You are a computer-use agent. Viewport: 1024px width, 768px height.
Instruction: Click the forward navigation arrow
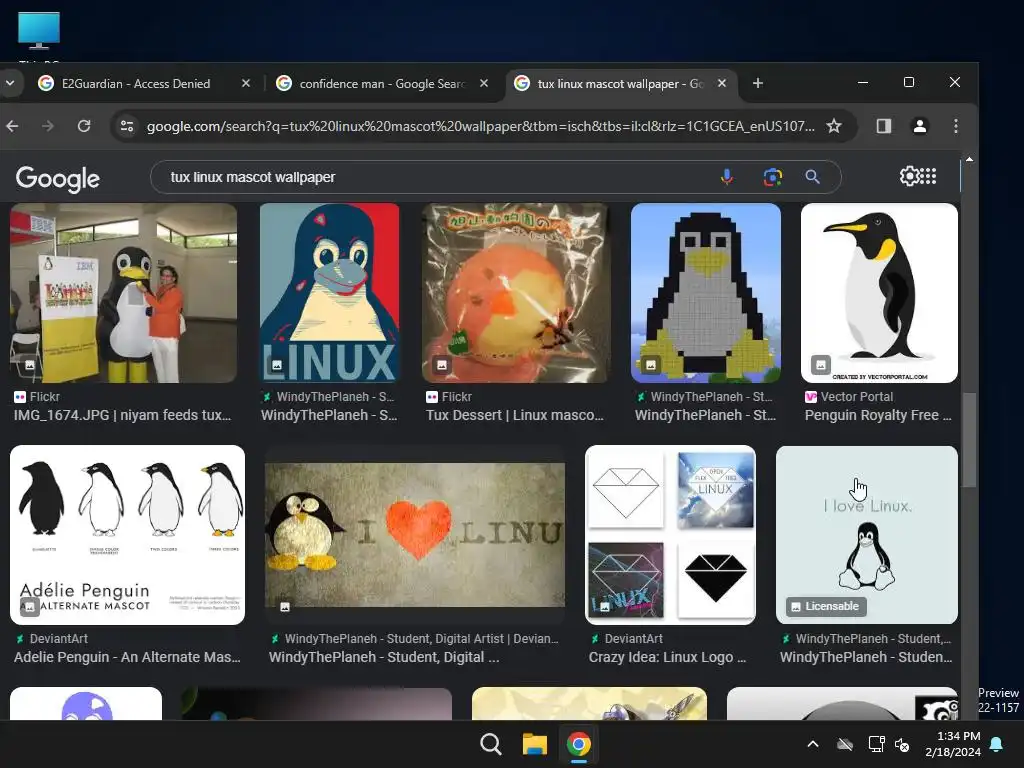click(48, 126)
